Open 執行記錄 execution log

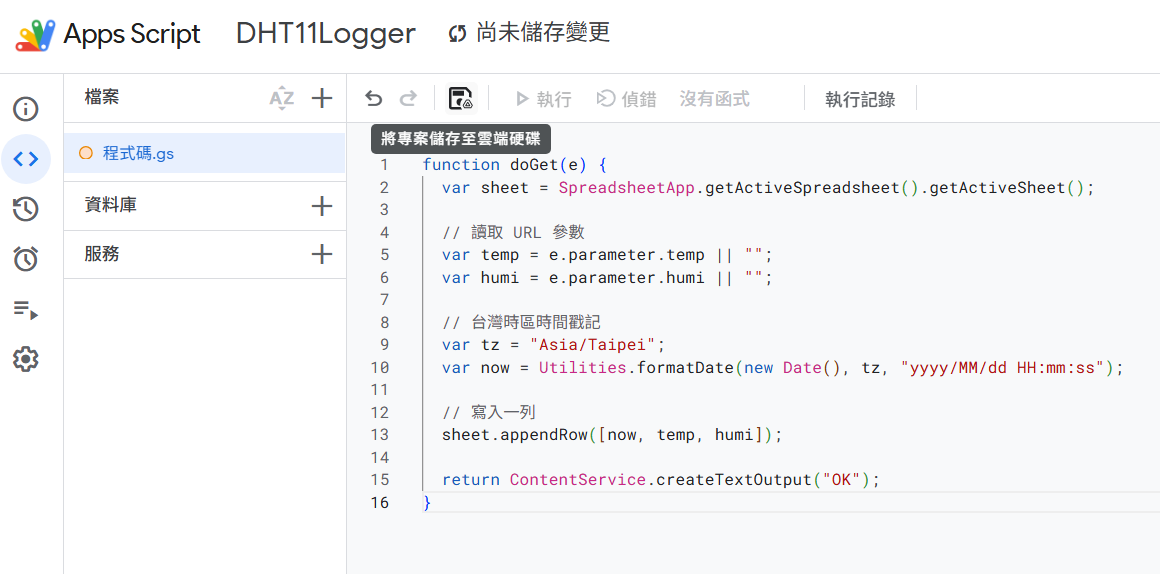(x=860, y=99)
